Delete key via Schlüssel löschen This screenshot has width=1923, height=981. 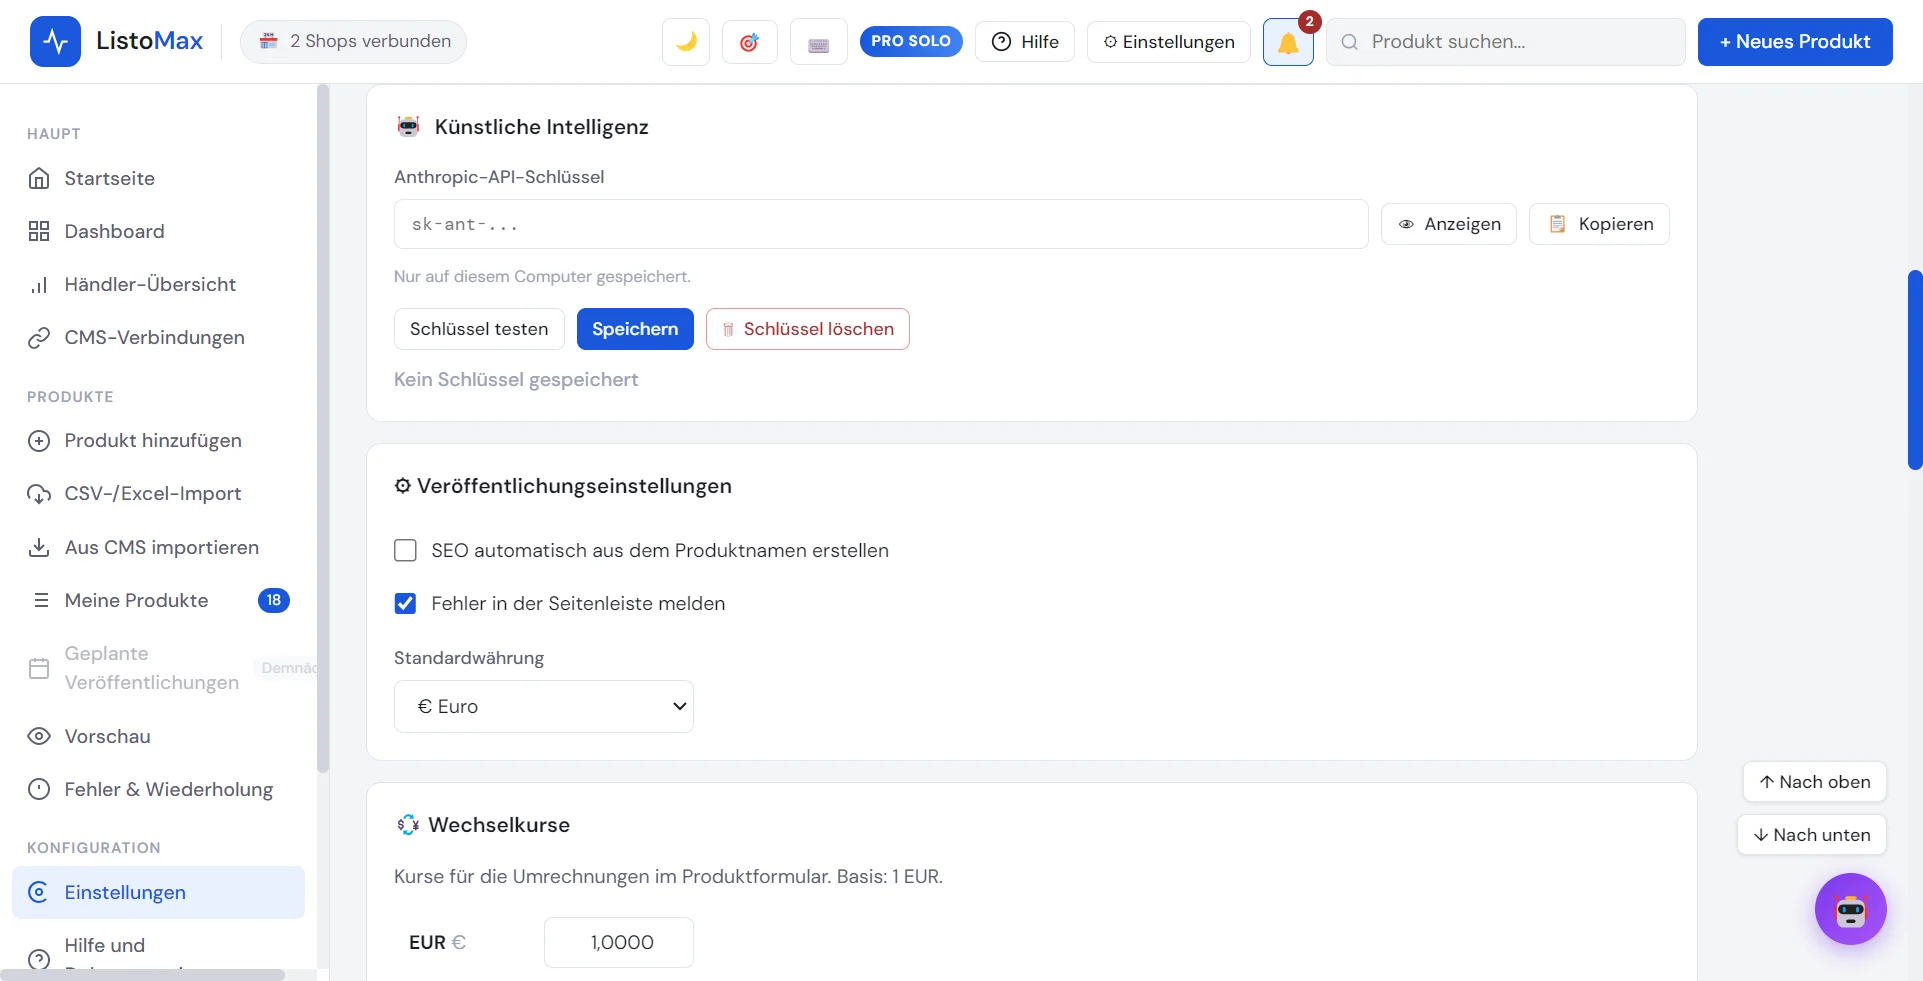[808, 329]
